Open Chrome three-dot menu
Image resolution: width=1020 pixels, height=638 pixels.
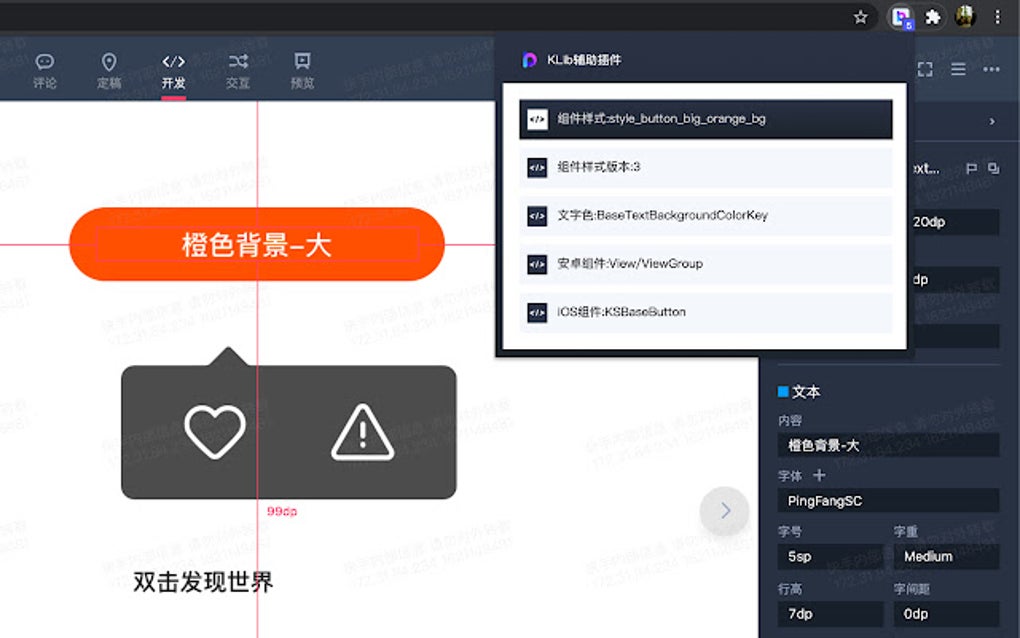pyautogui.click(x=997, y=17)
